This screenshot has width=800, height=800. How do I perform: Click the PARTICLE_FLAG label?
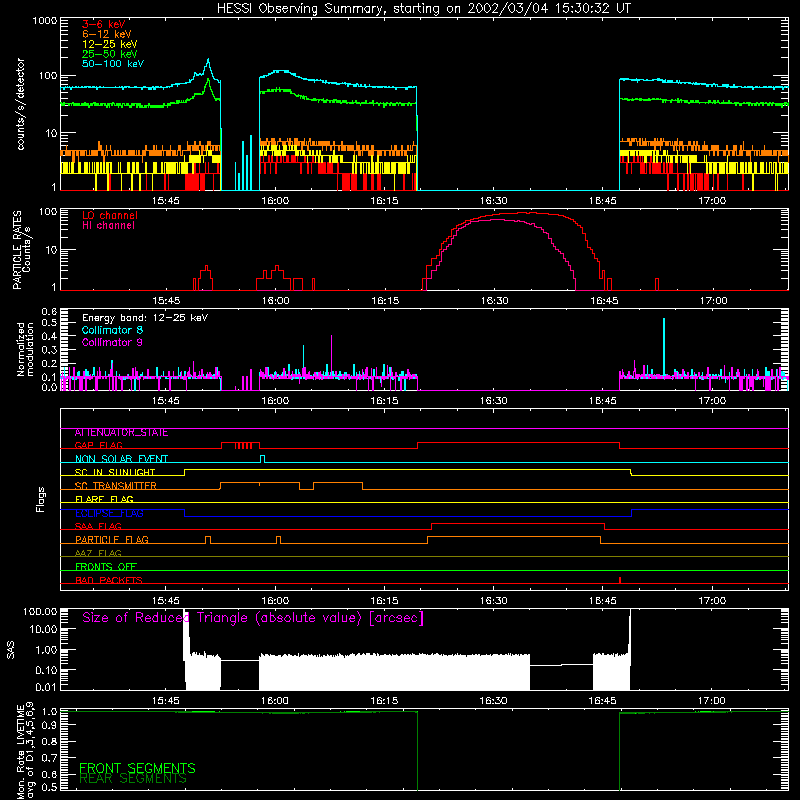click(x=112, y=540)
